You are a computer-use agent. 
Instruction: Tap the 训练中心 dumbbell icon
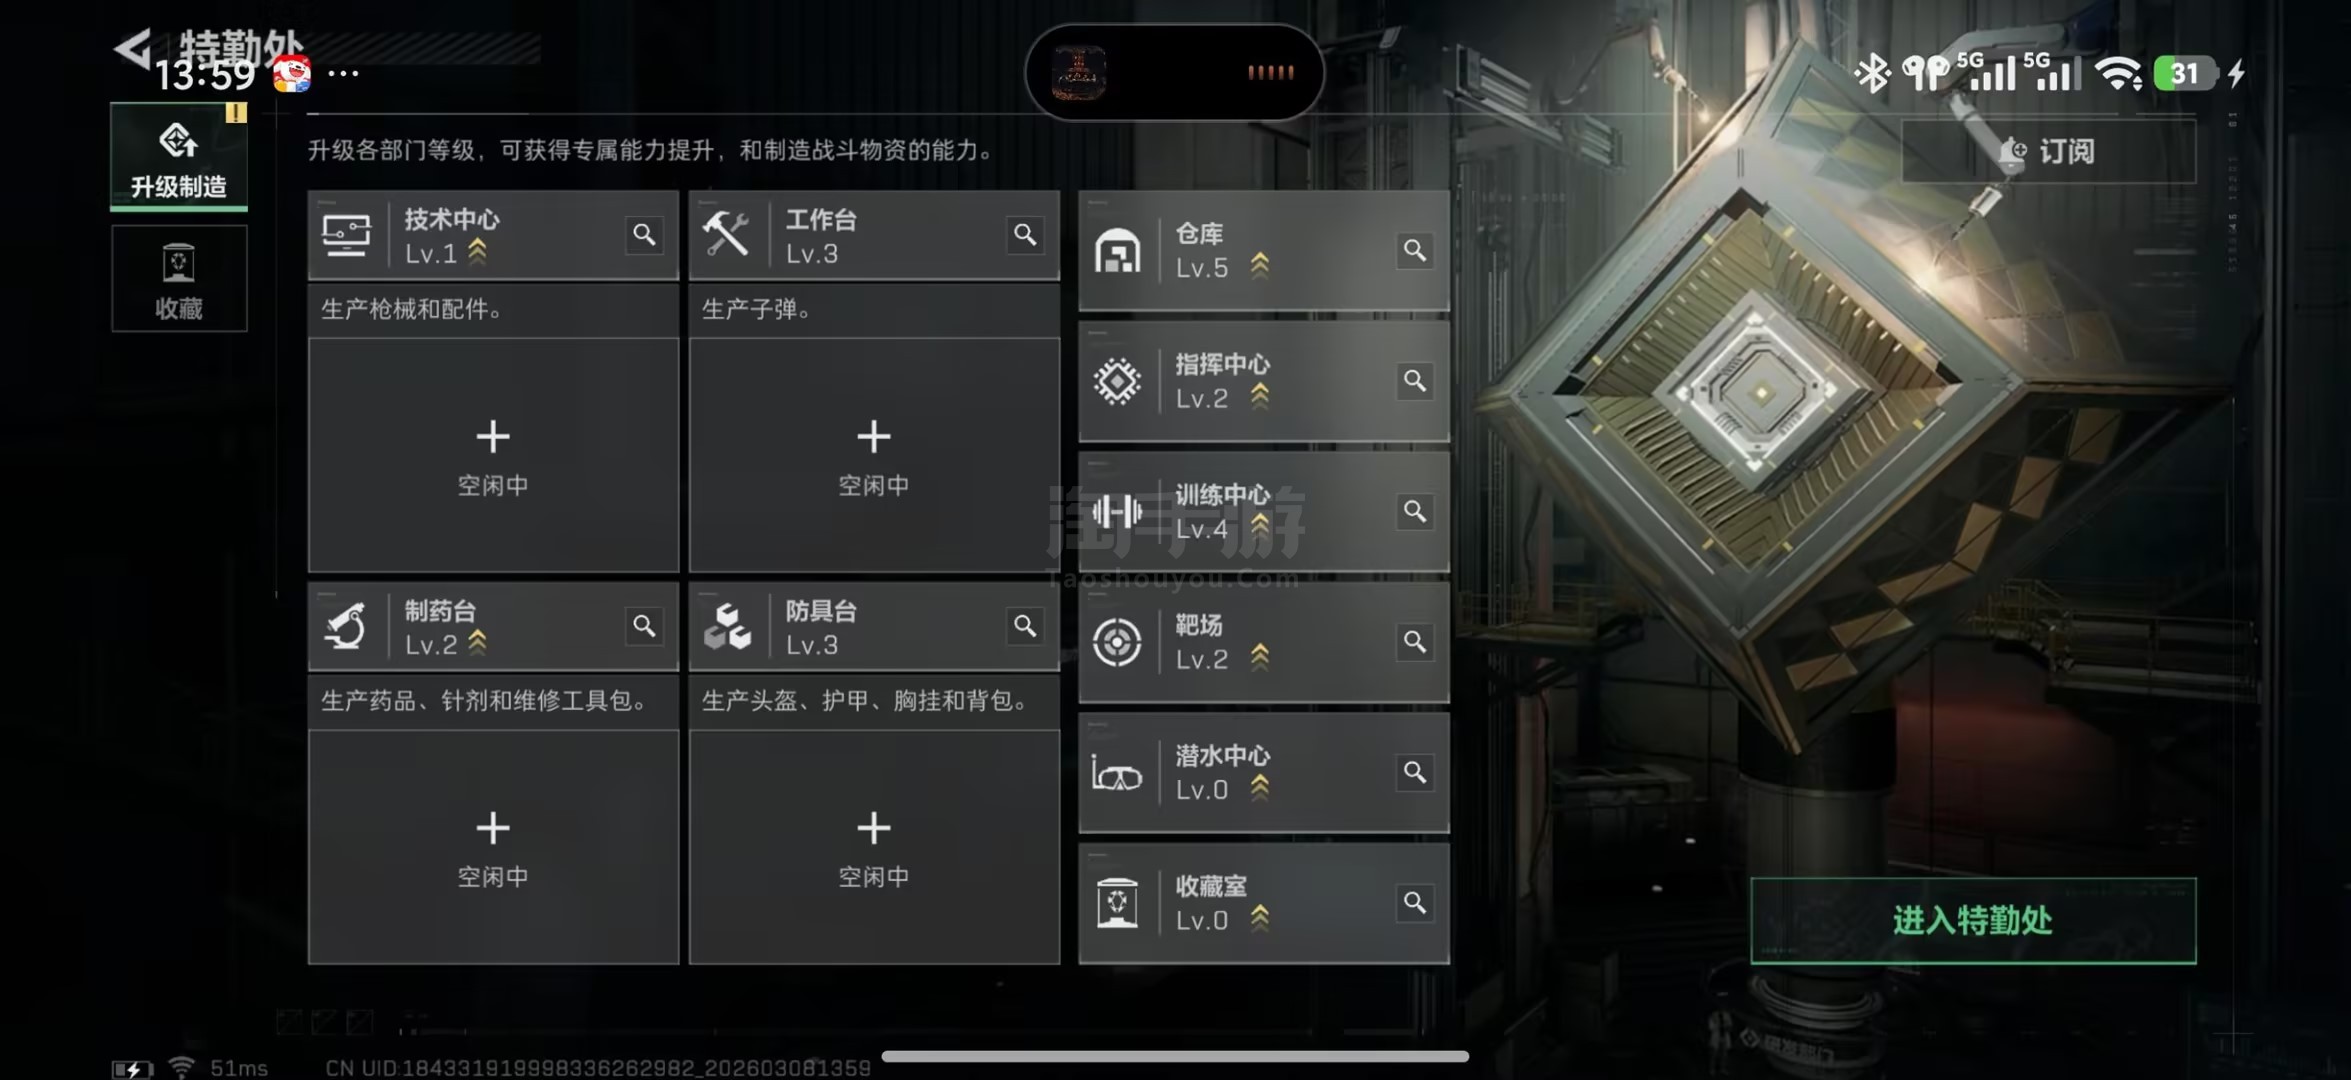click(x=1117, y=512)
